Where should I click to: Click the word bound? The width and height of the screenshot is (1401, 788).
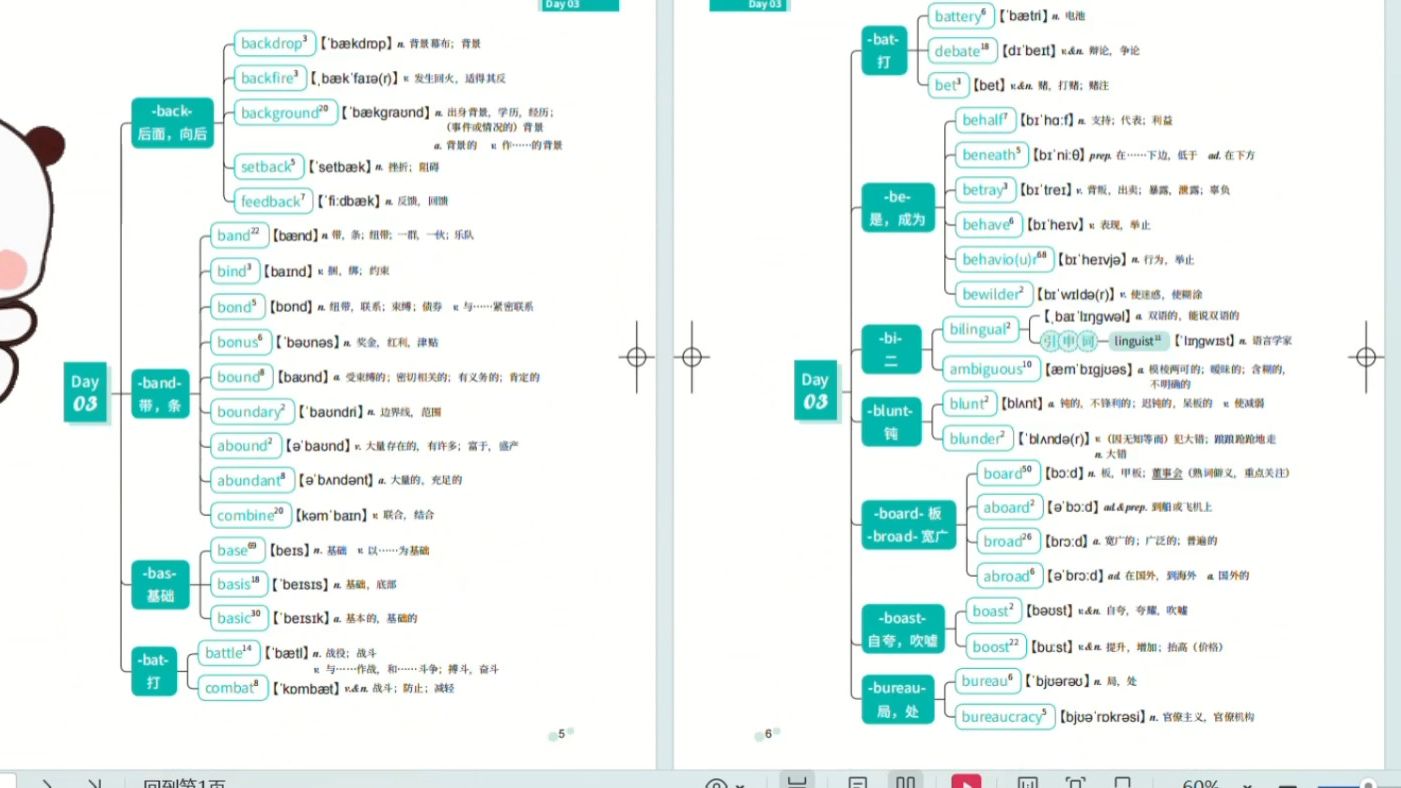(x=241, y=377)
